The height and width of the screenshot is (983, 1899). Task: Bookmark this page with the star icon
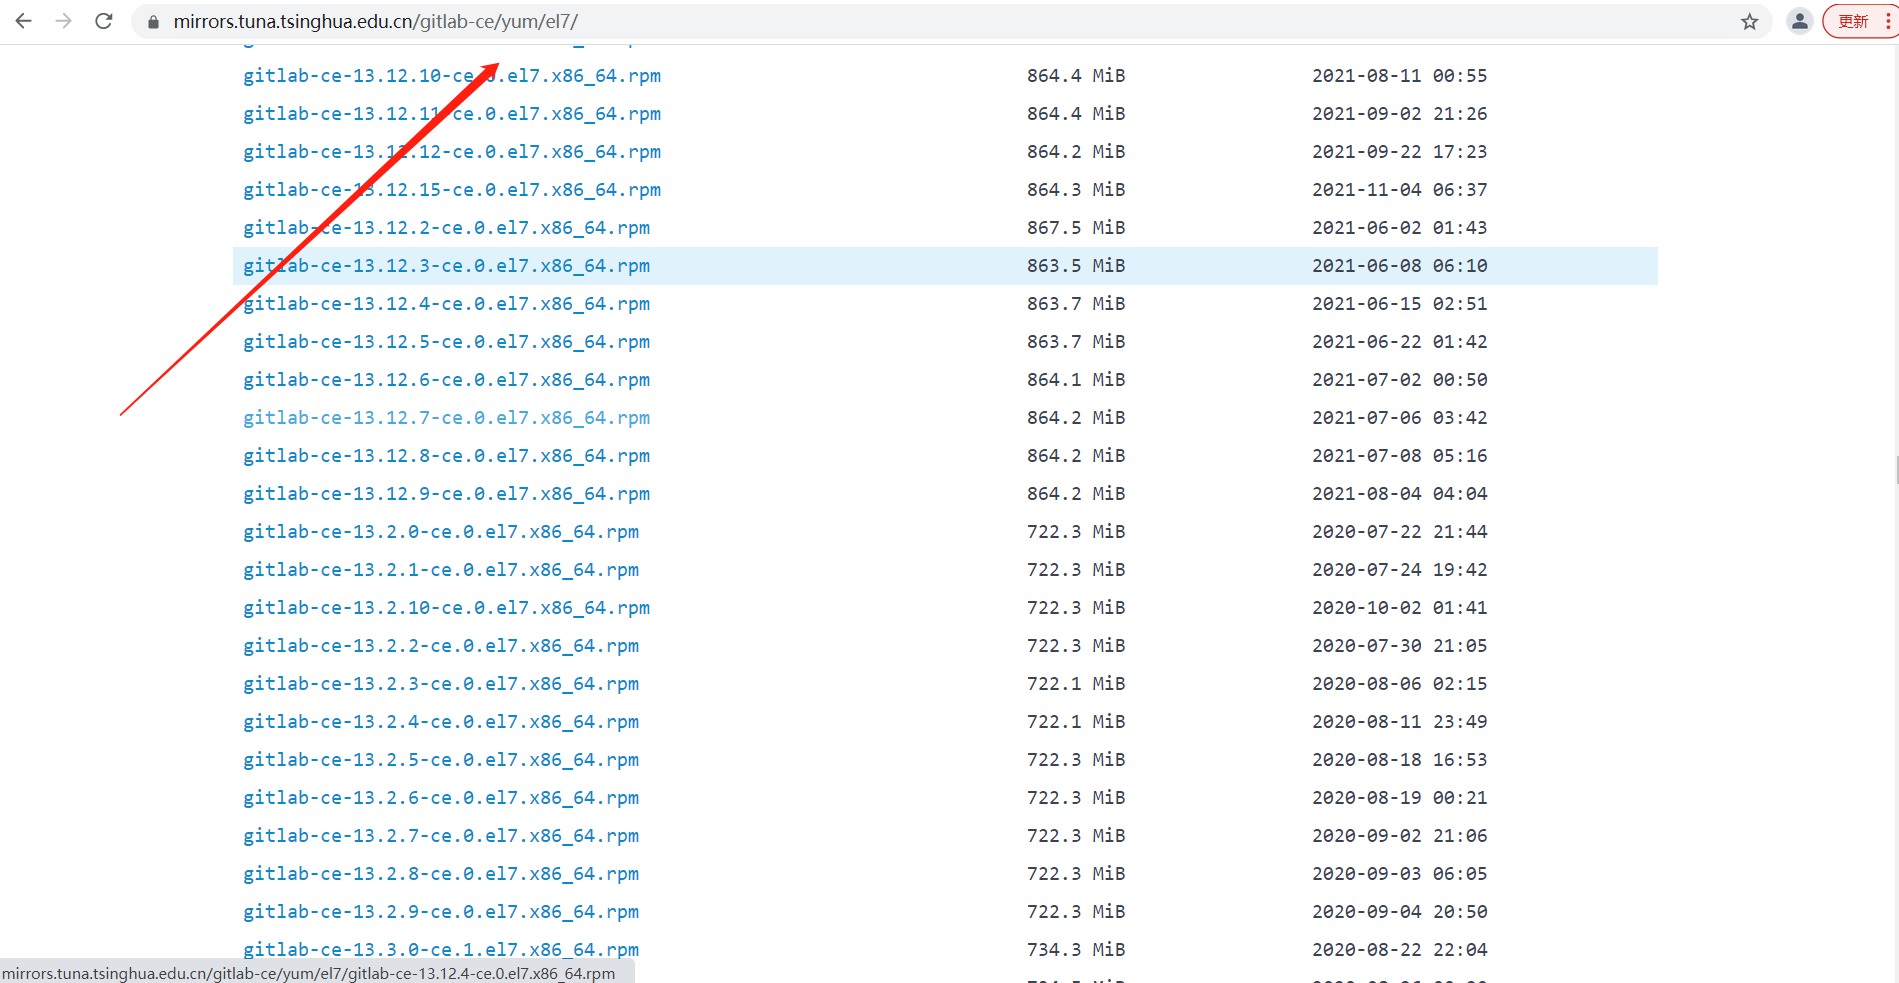point(1749,22)
